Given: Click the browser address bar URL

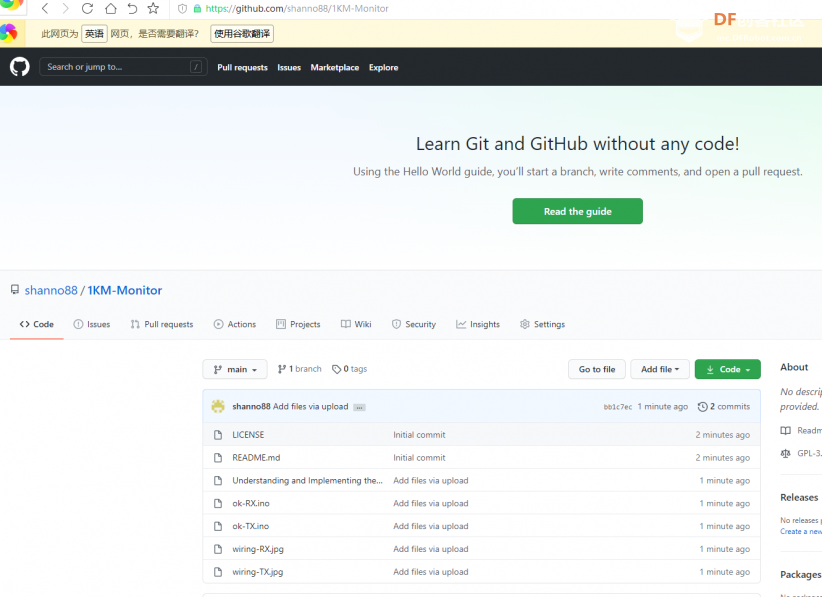Looking at the screenshot, I should click(x=297, y=8).
